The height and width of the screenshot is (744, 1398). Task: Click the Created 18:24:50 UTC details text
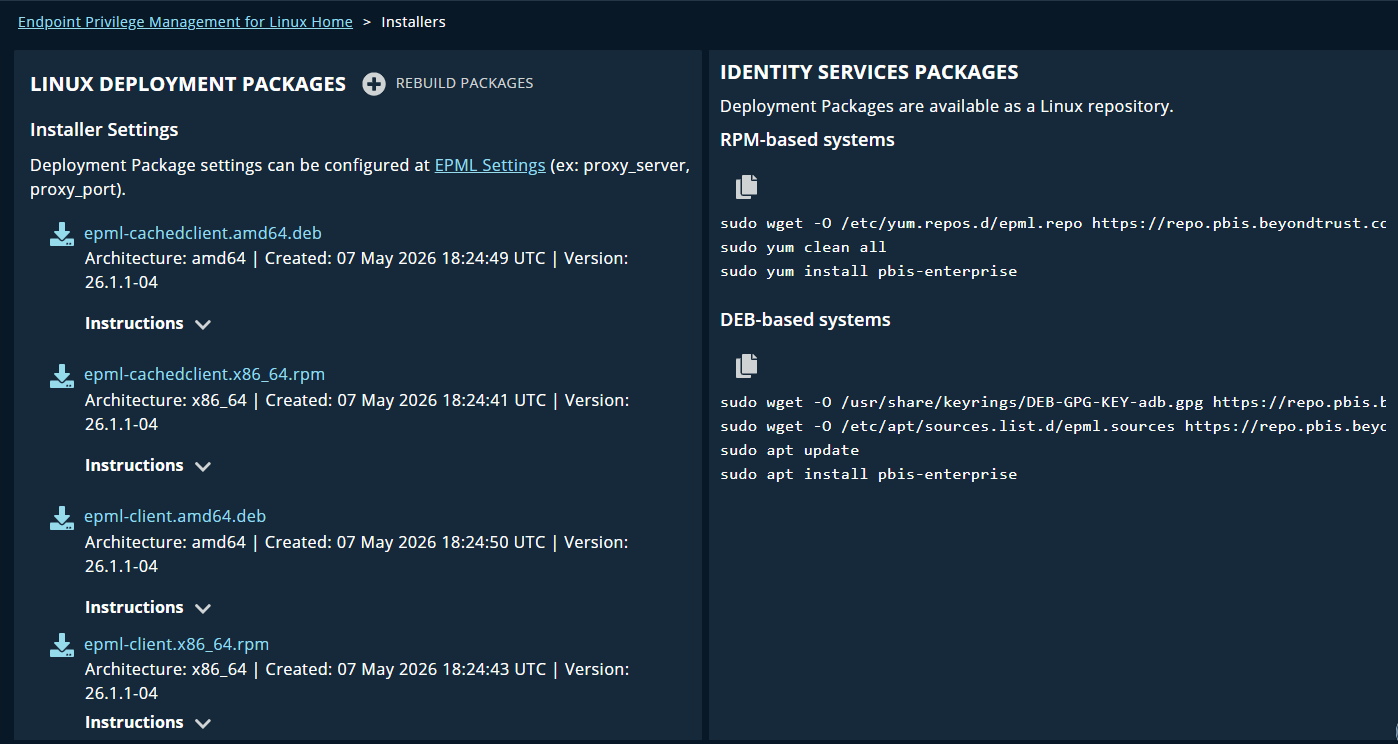point(356,554)
